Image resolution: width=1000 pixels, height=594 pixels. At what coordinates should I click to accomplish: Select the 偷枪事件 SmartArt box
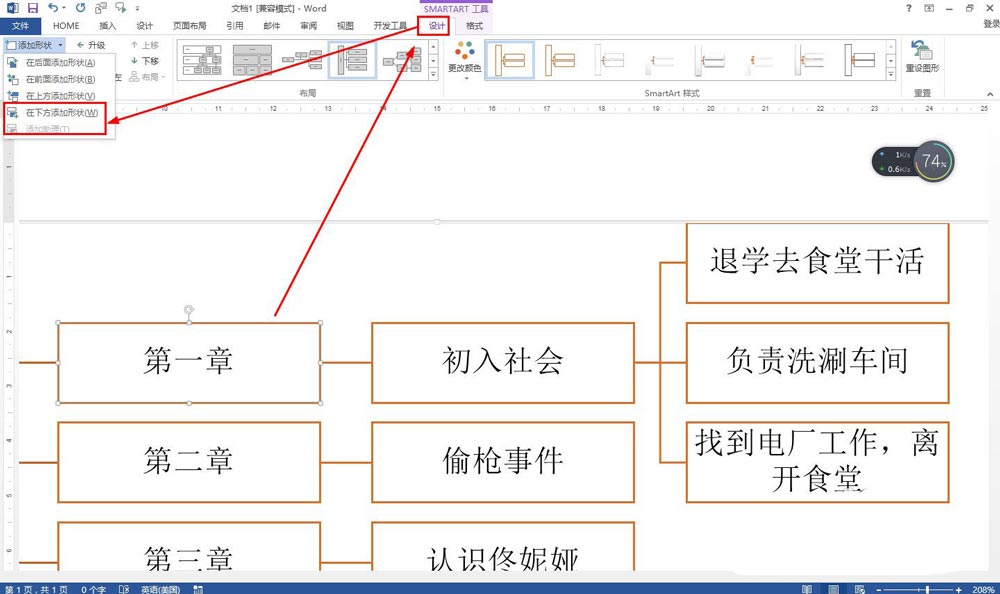[x=503, y=462]
